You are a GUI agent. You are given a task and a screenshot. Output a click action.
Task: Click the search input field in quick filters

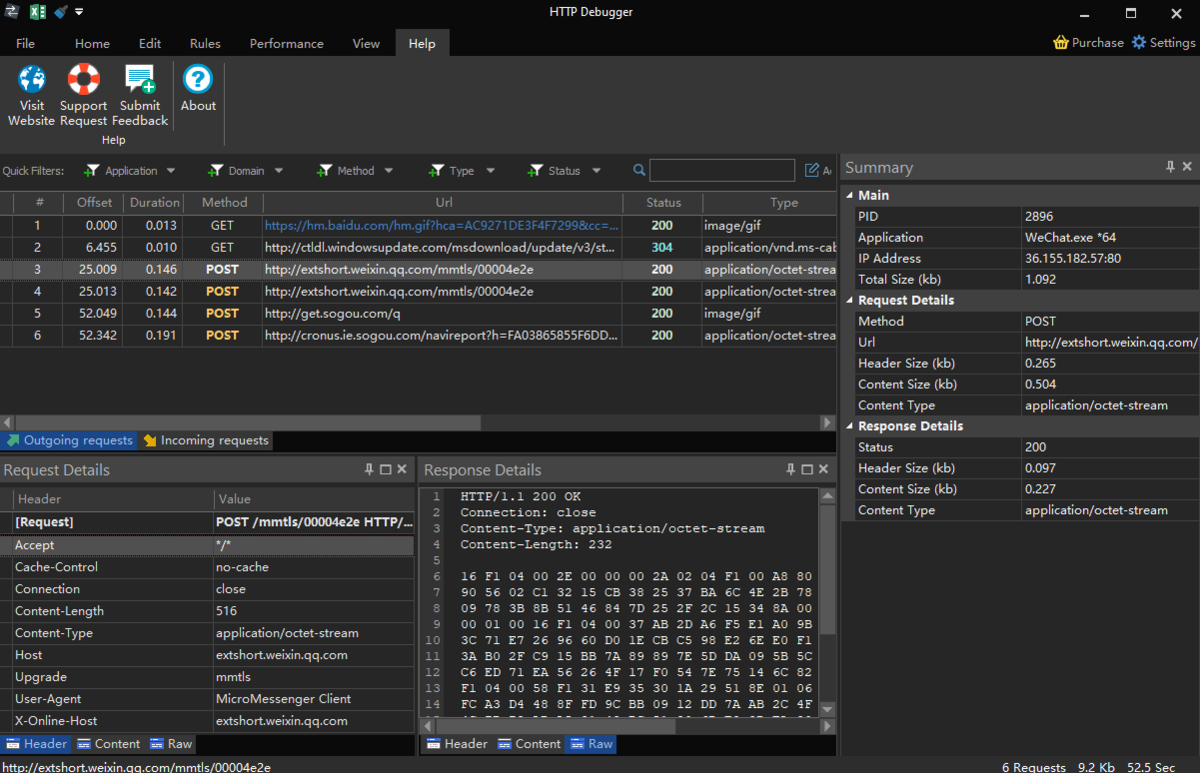722,171
